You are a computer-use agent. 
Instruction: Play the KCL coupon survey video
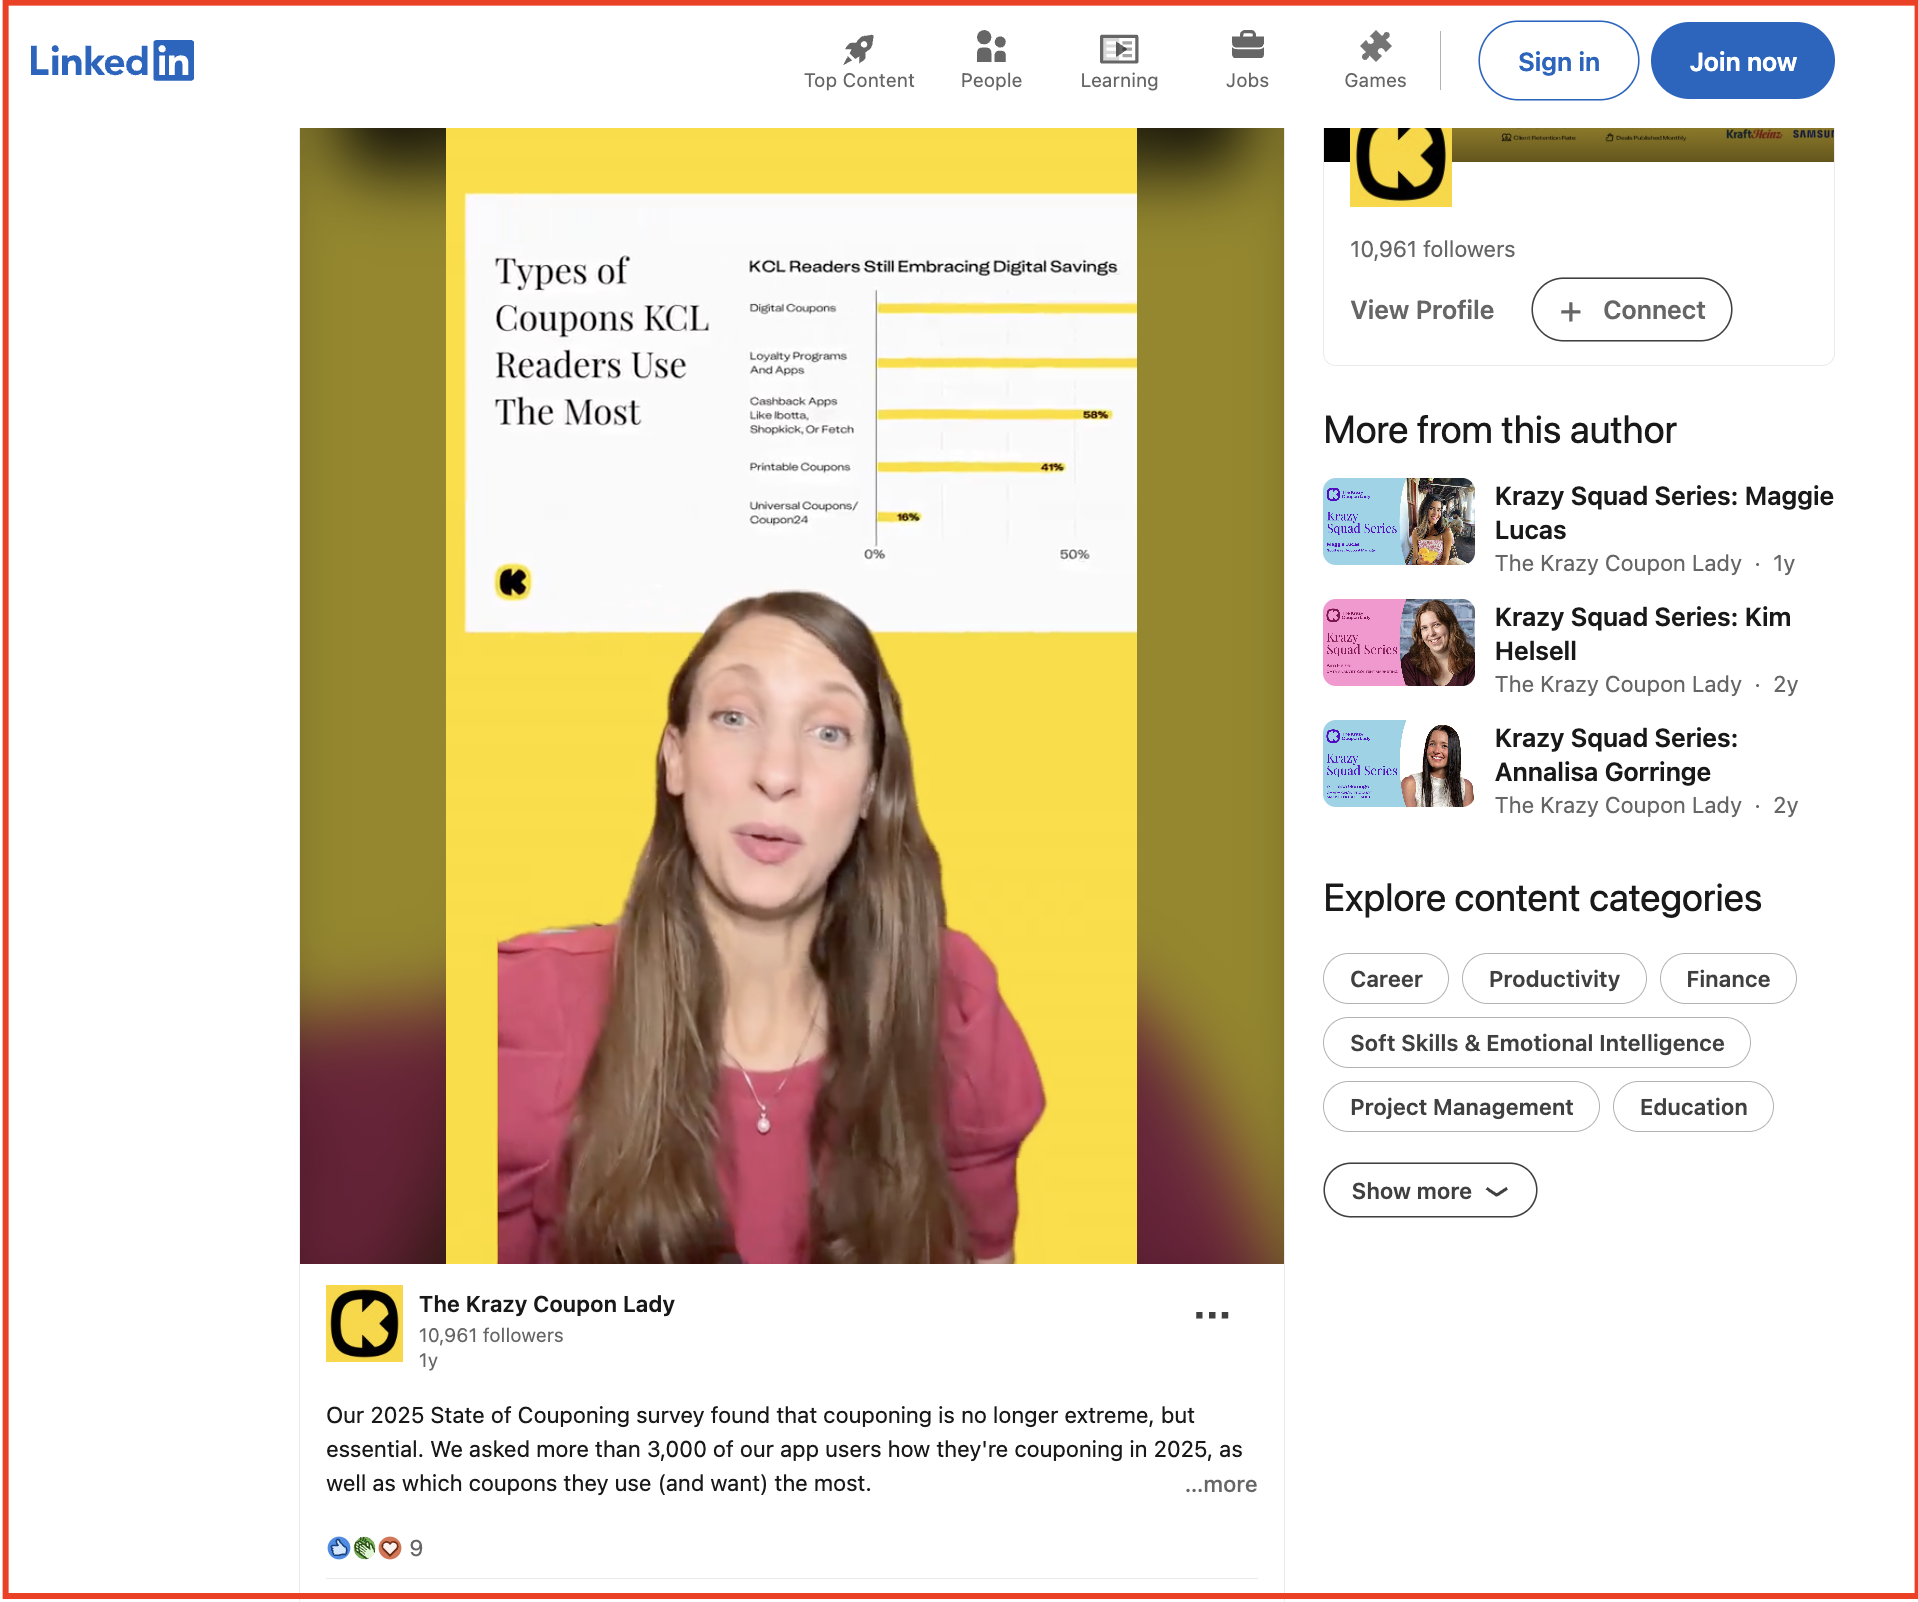point(791,695)
